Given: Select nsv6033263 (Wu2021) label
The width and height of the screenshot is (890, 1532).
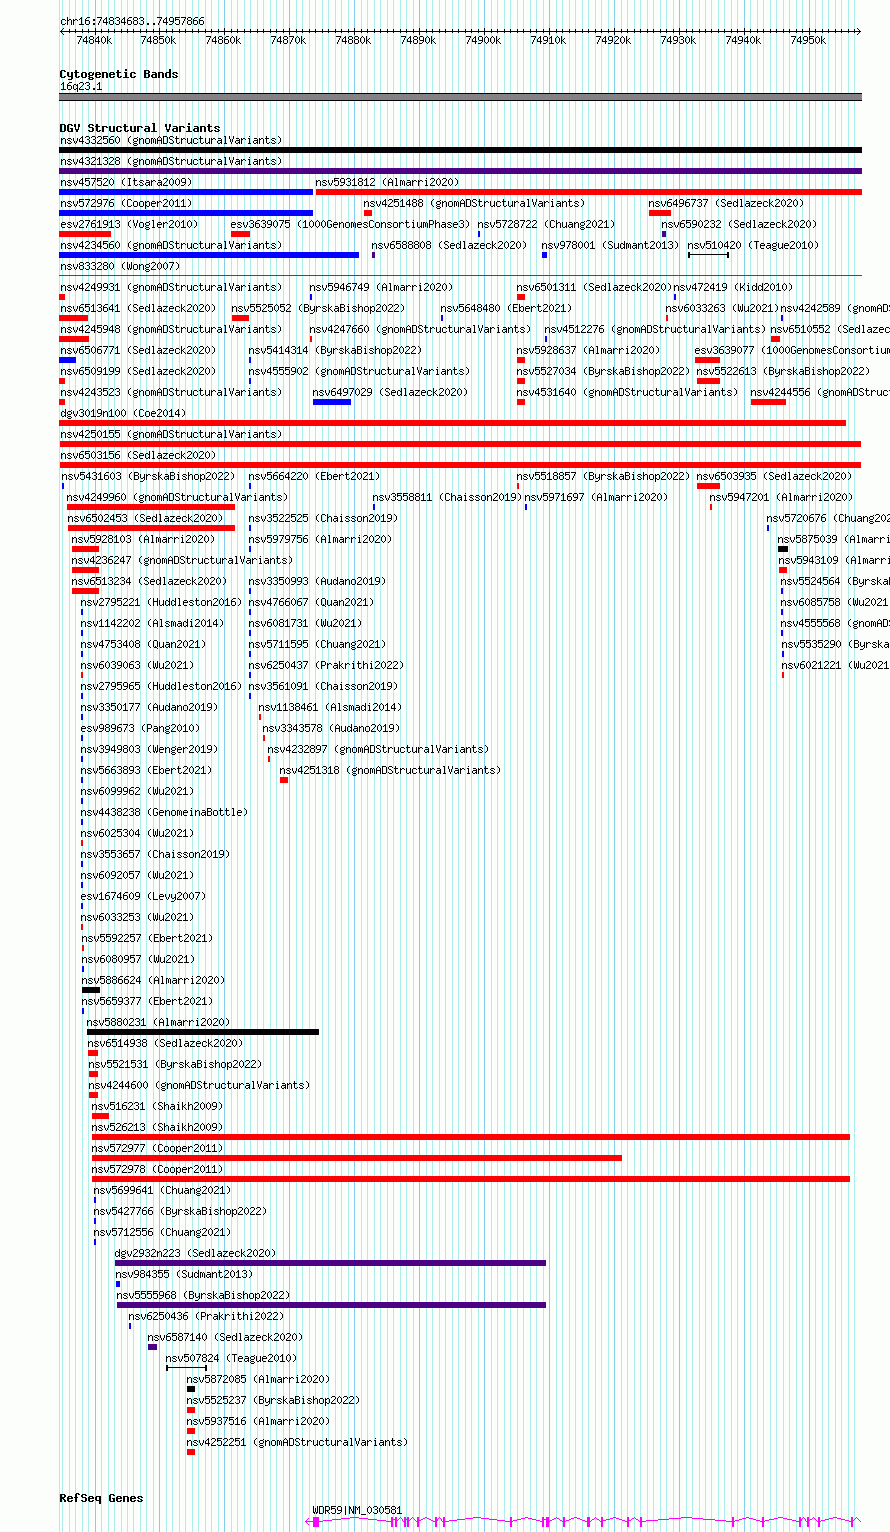Looking at the screenshot, I should [x=722, y=308].
